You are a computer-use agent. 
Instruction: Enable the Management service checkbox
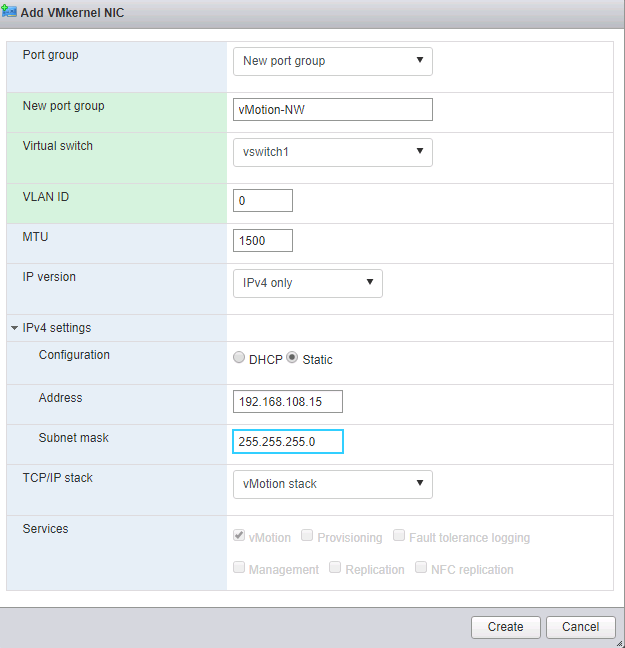coord(239,568)
